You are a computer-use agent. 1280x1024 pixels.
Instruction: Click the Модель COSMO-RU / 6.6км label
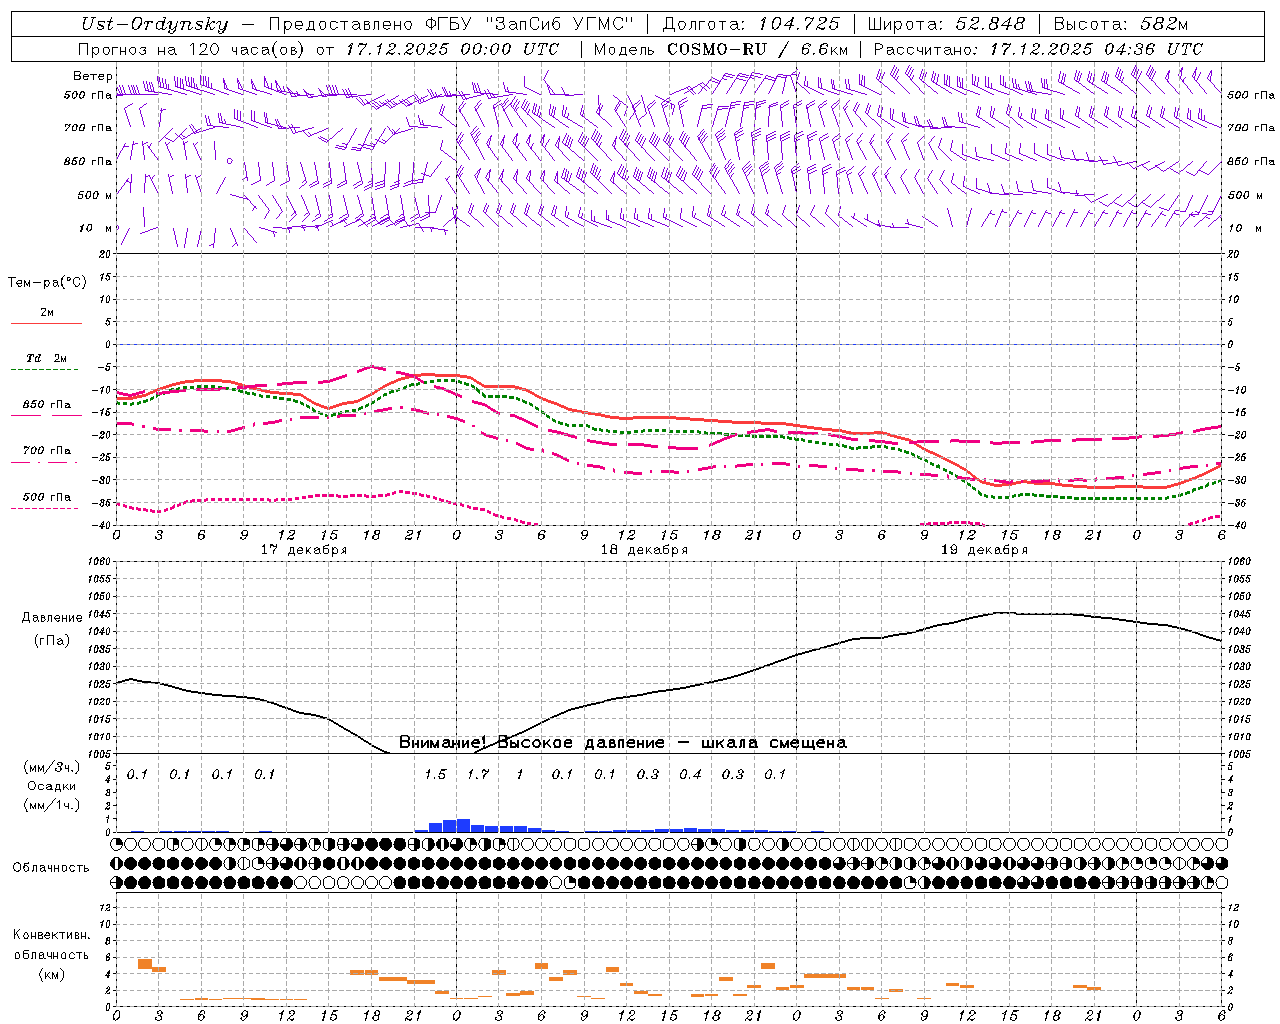(x=721, y=49)
